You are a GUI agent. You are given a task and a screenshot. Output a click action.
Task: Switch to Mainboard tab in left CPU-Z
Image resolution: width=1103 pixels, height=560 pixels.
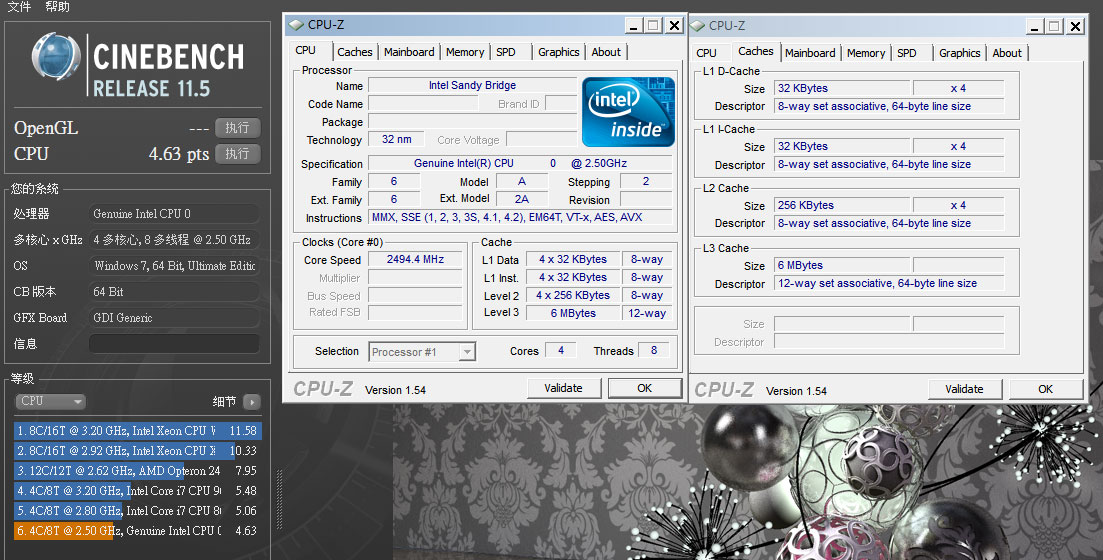pyautogui.click(x=409, y=52)
